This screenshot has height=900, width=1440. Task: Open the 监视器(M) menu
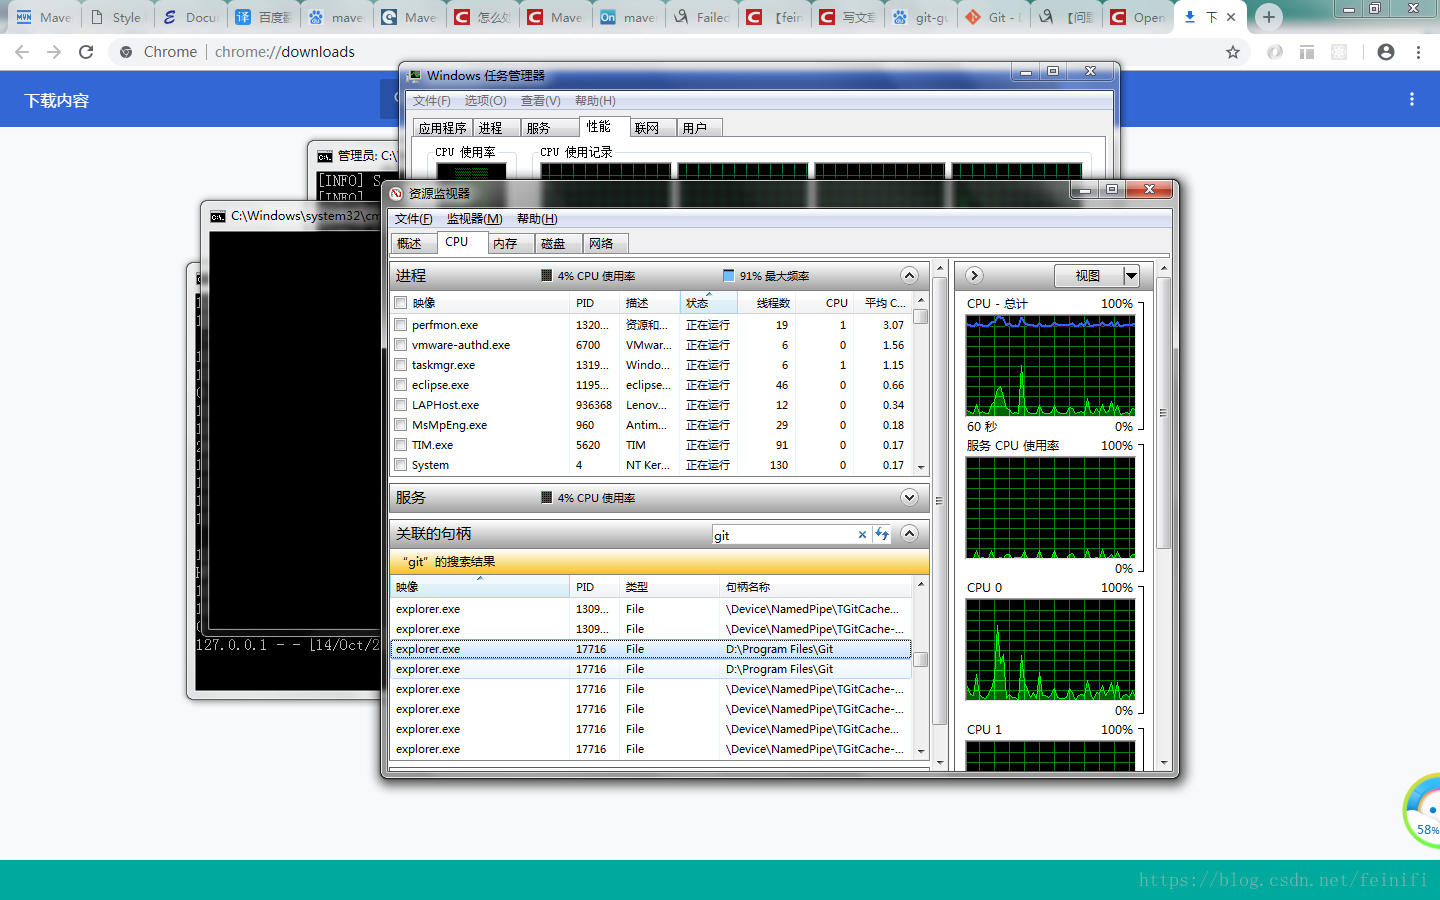[x=474, y=219]
